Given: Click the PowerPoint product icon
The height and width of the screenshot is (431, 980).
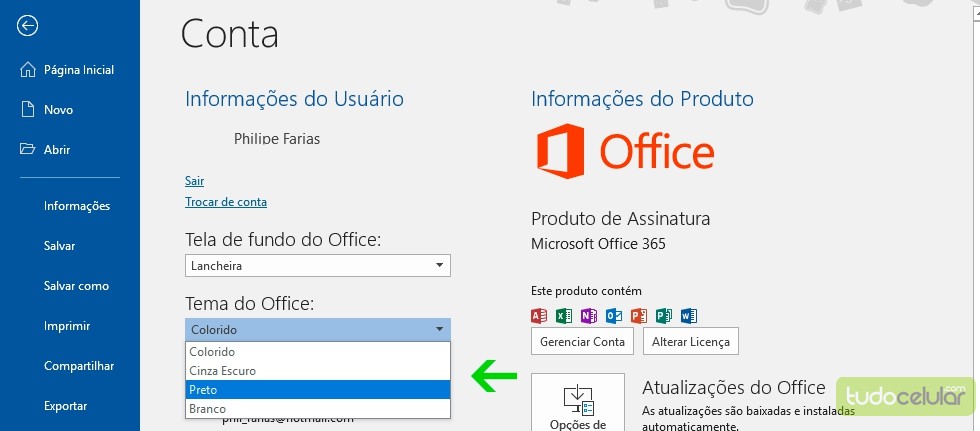Looking at the screenshot, I should pyautogui.click(x=639, y=316).
